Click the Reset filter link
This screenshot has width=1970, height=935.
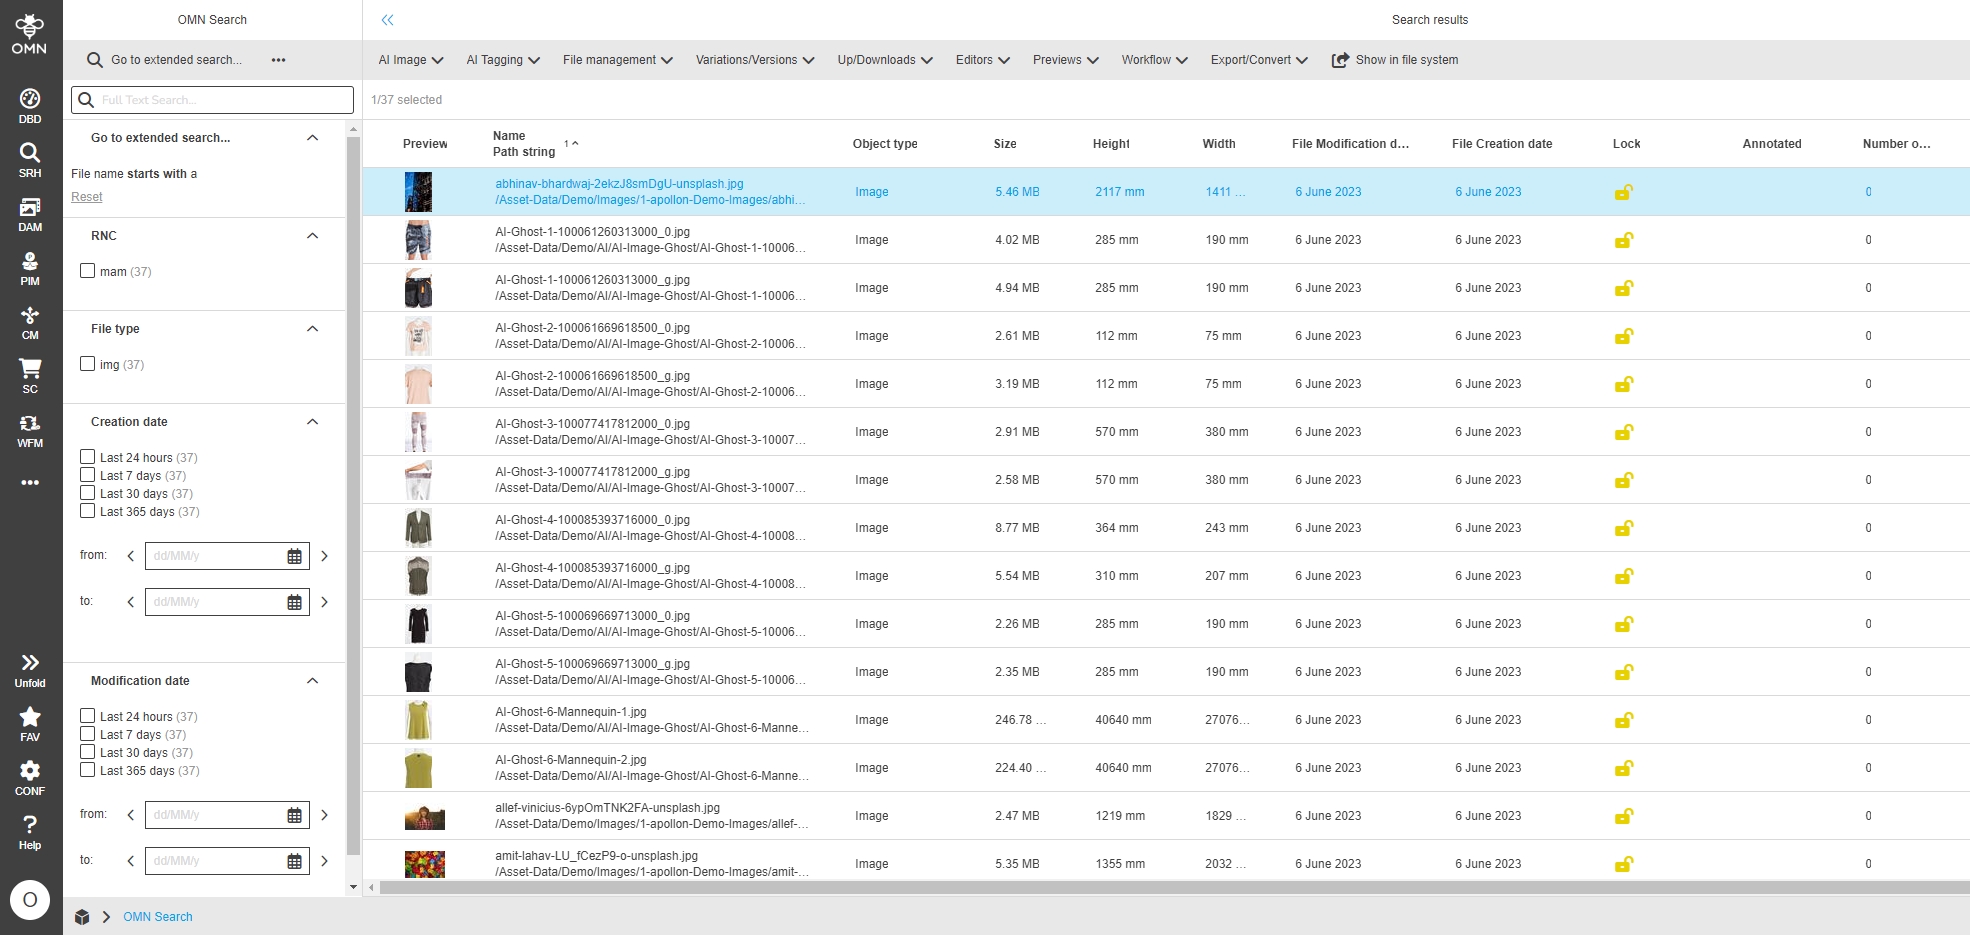pos(87,197)
